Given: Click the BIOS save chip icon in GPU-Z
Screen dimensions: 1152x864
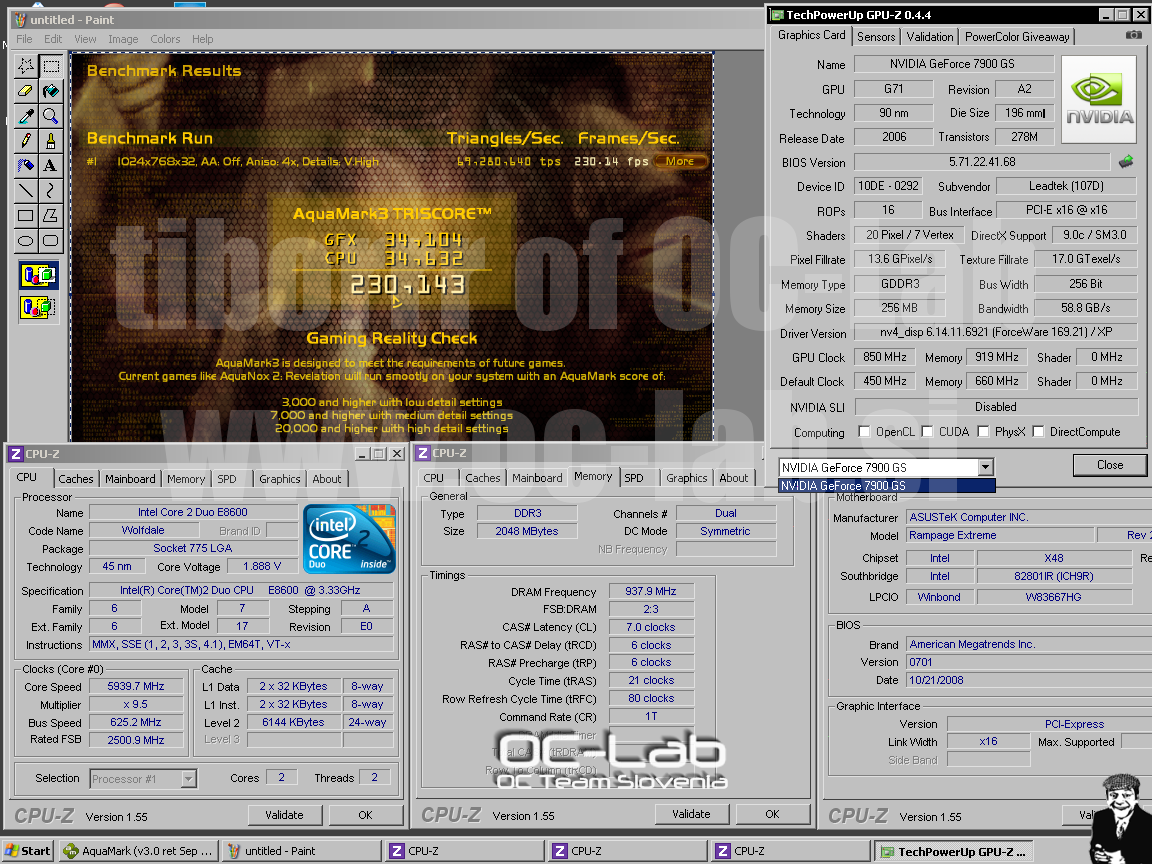Looking at the screenshot, I should tap(1126, 161).
